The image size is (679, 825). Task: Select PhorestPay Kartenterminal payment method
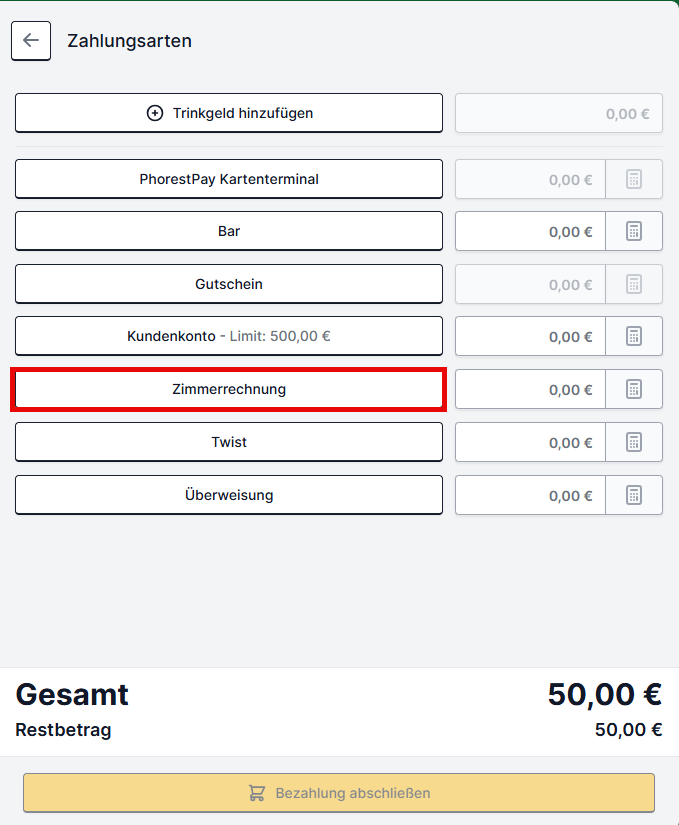(229, 179)
